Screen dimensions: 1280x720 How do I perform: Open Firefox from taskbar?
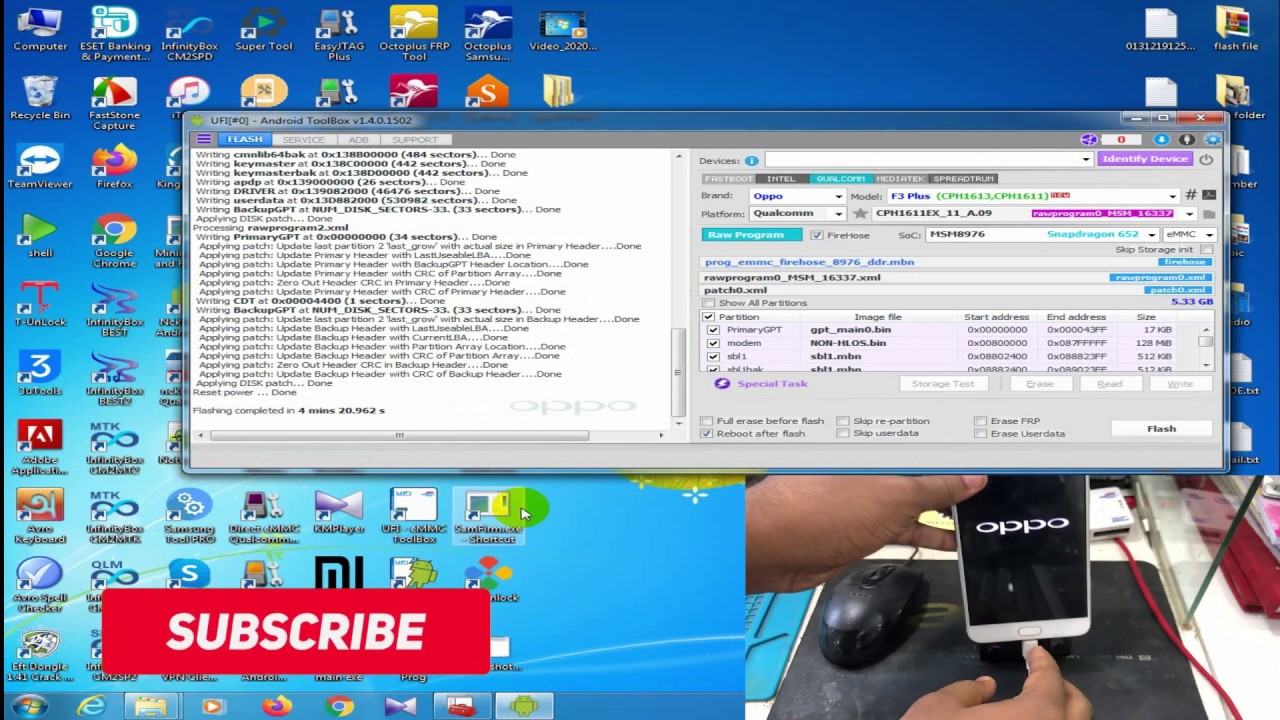pos(277,706)
